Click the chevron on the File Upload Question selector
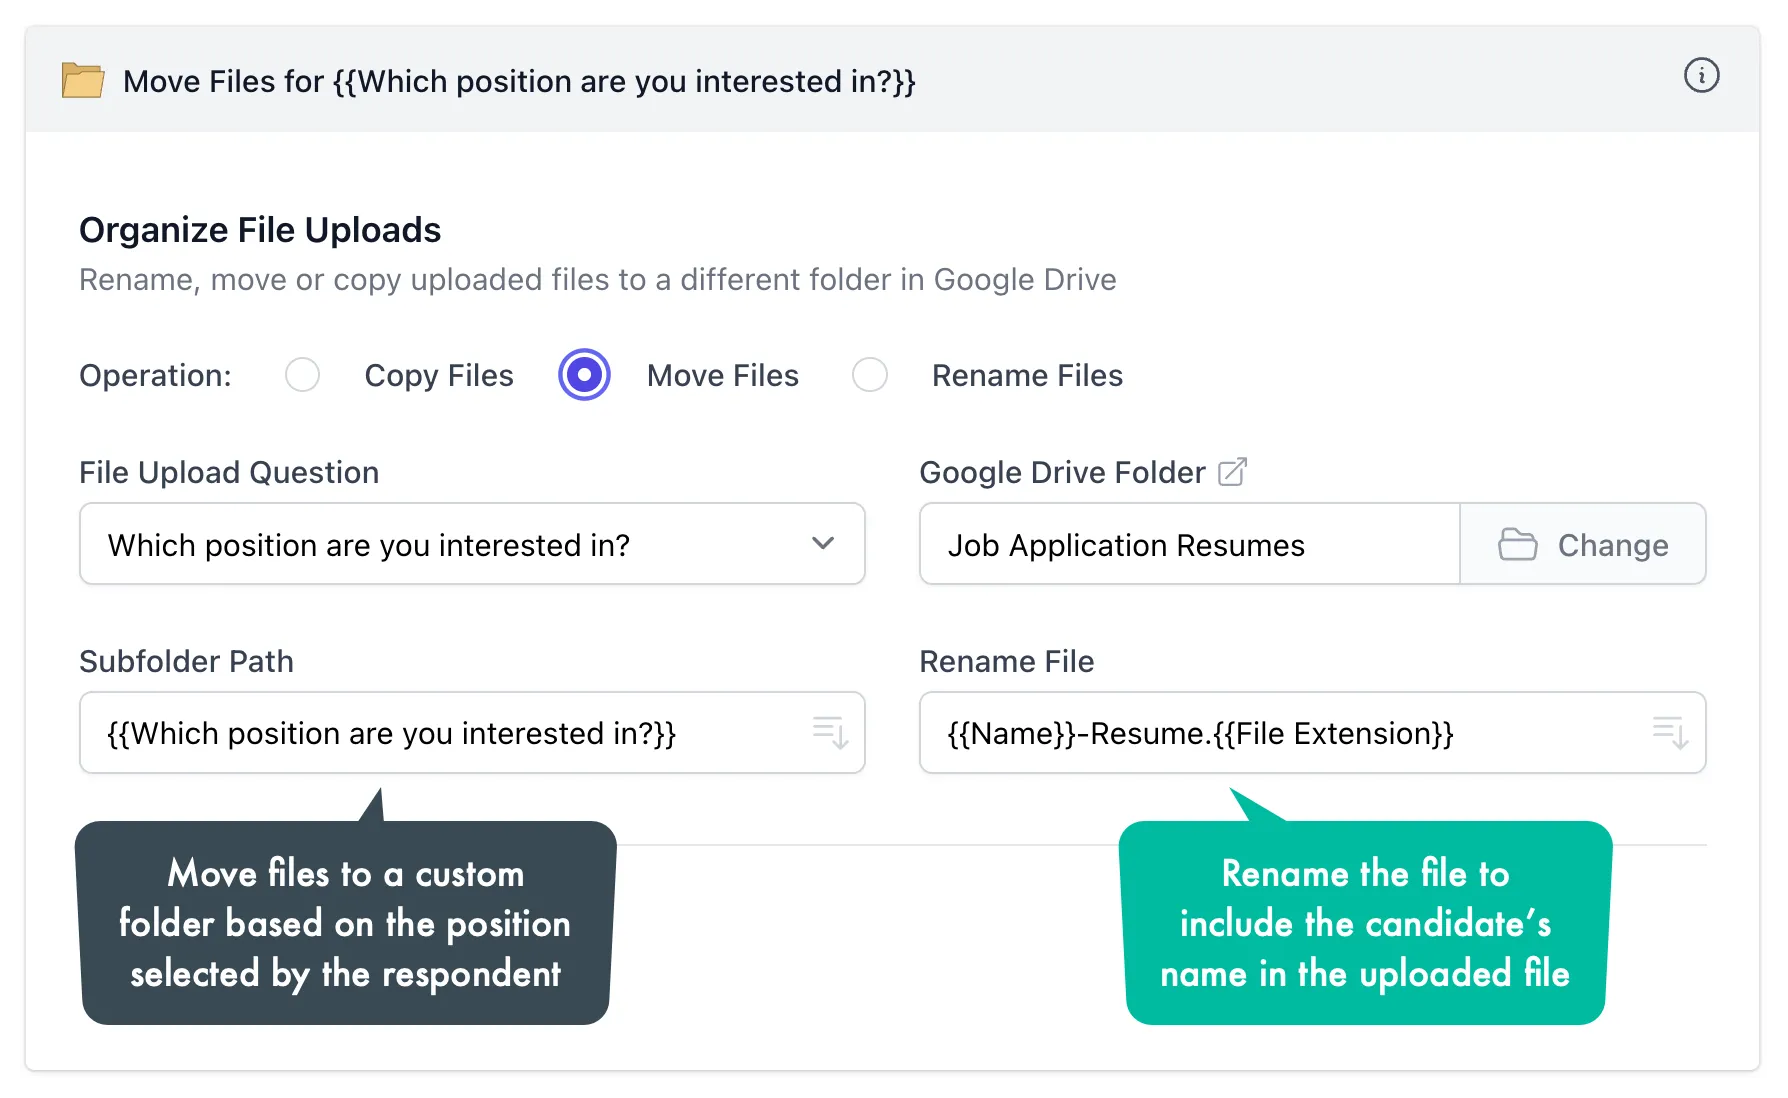This screenshot has height=1098, width=1788. pos(824,544)
